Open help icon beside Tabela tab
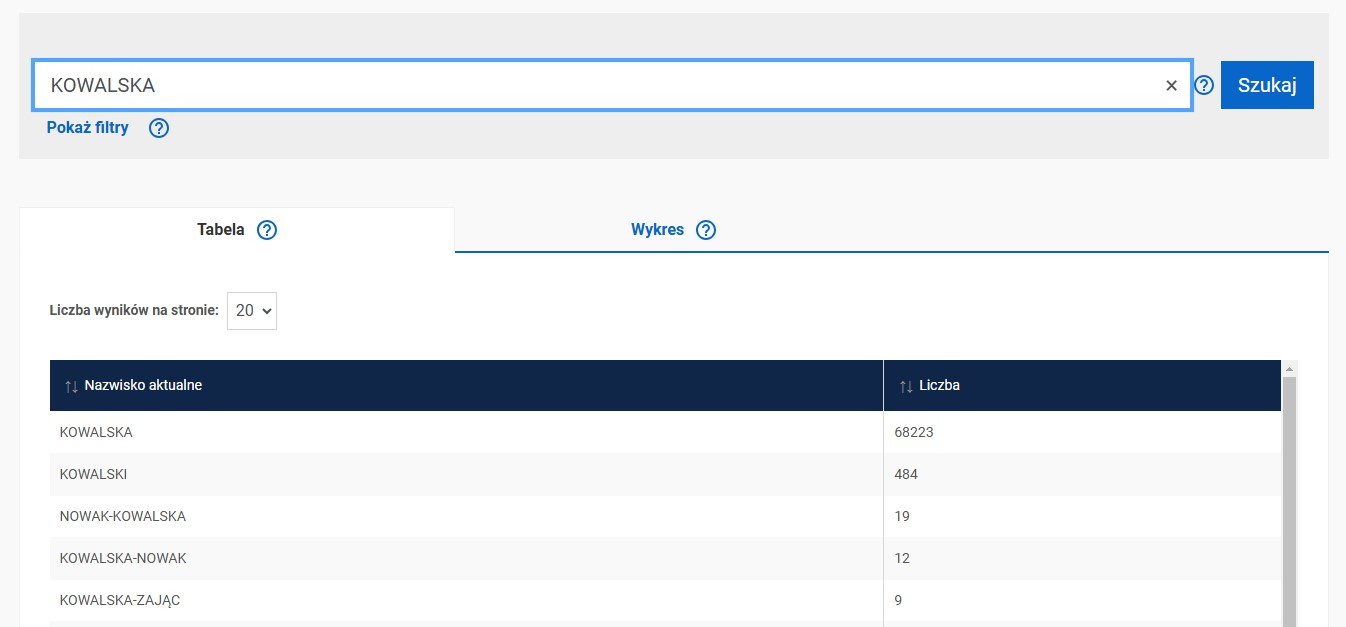The image size is (1346, 627). point(267,230)
